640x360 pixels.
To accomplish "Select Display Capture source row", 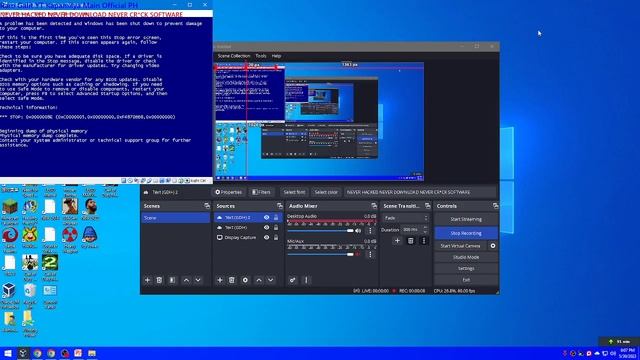I will (x=248, y=237).
